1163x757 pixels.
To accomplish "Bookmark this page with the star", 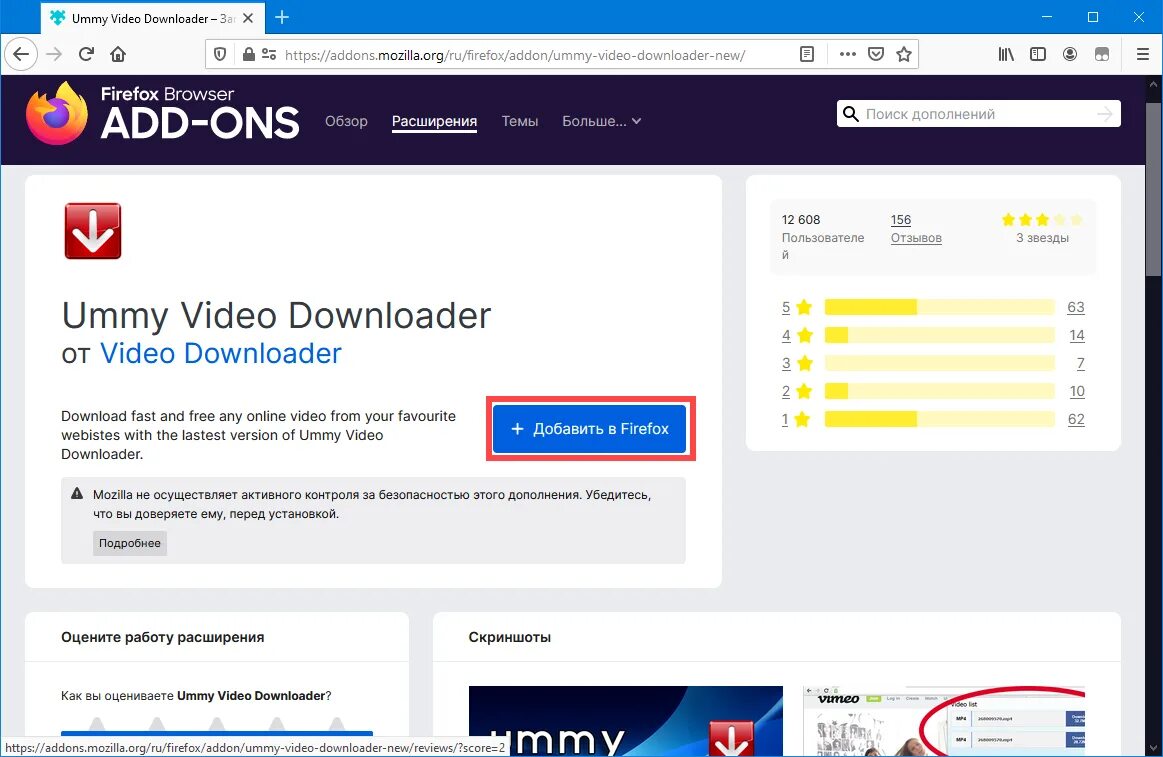I will click(x=903, y=54).
